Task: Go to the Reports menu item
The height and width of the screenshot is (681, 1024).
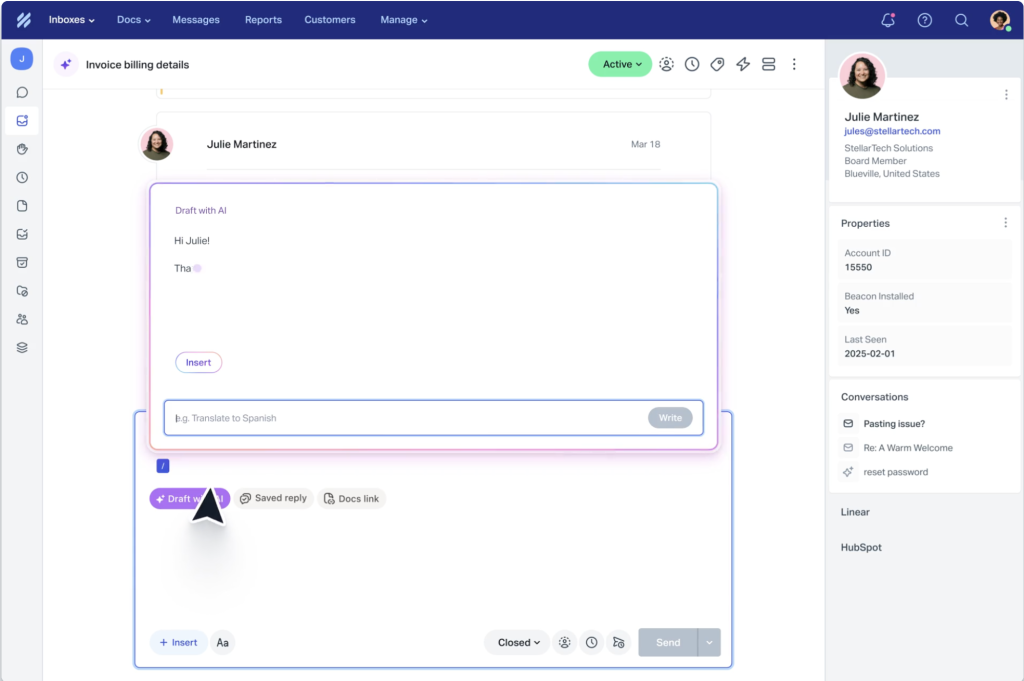Action: (263, 20)
